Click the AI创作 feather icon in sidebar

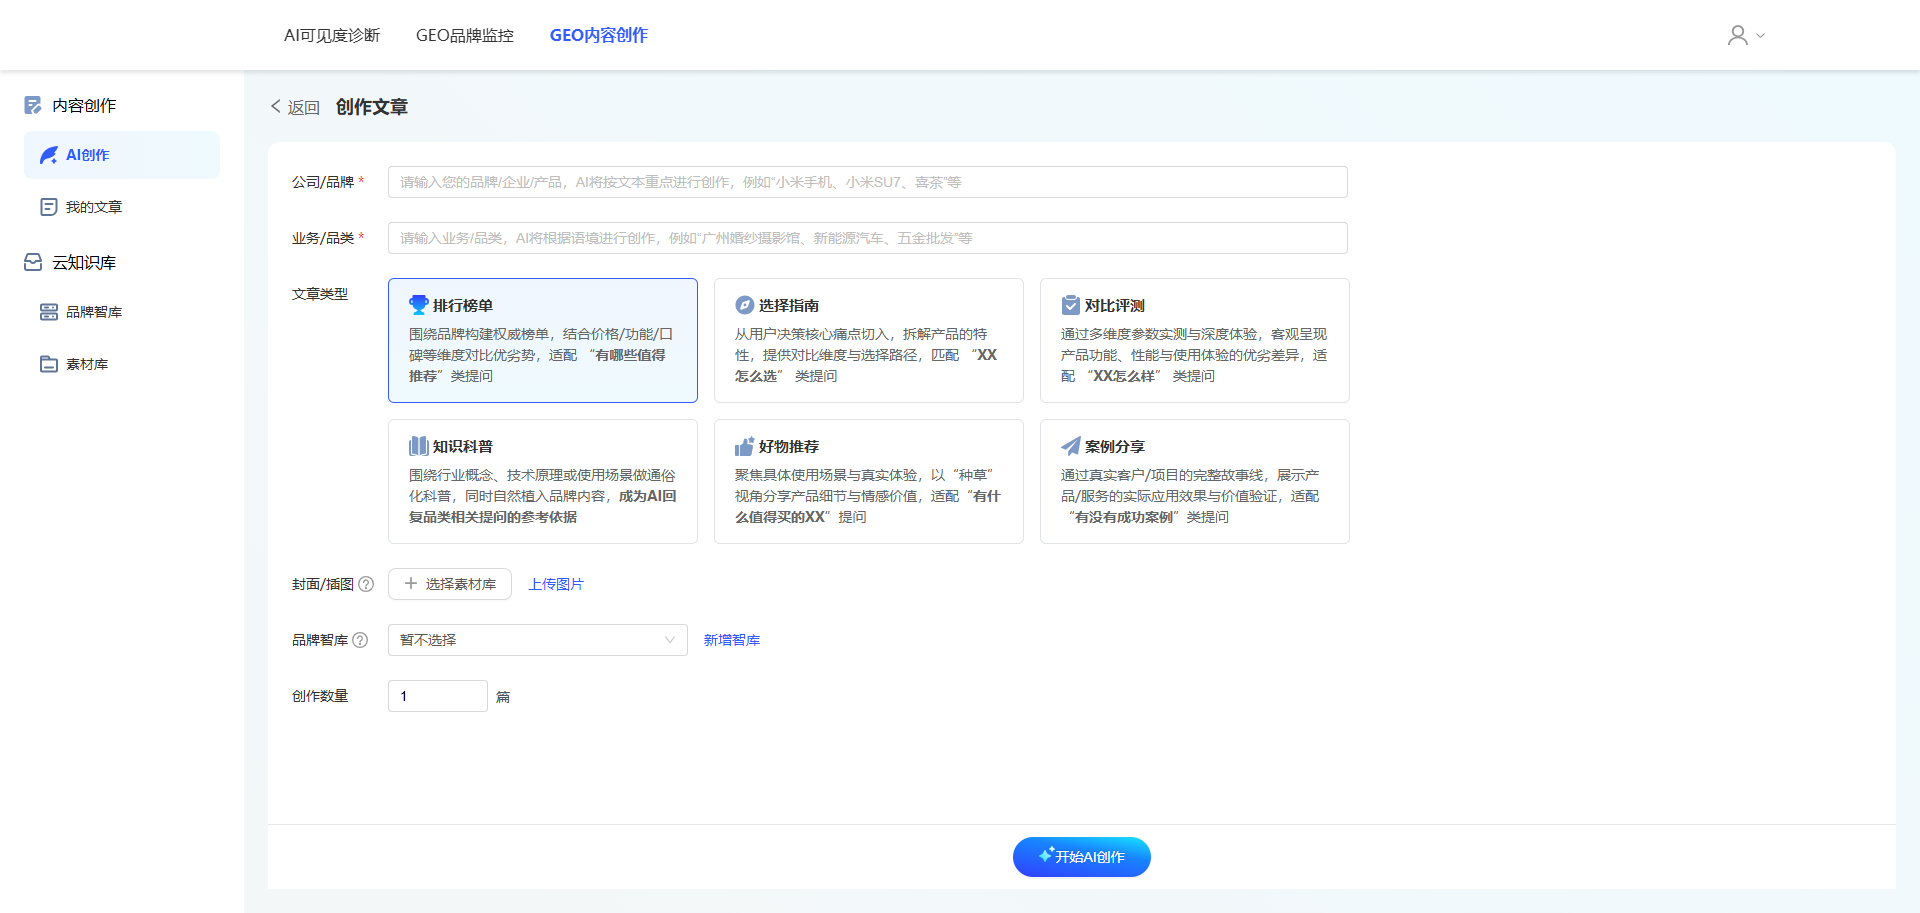pyautogui.click(x=48, y=155)
